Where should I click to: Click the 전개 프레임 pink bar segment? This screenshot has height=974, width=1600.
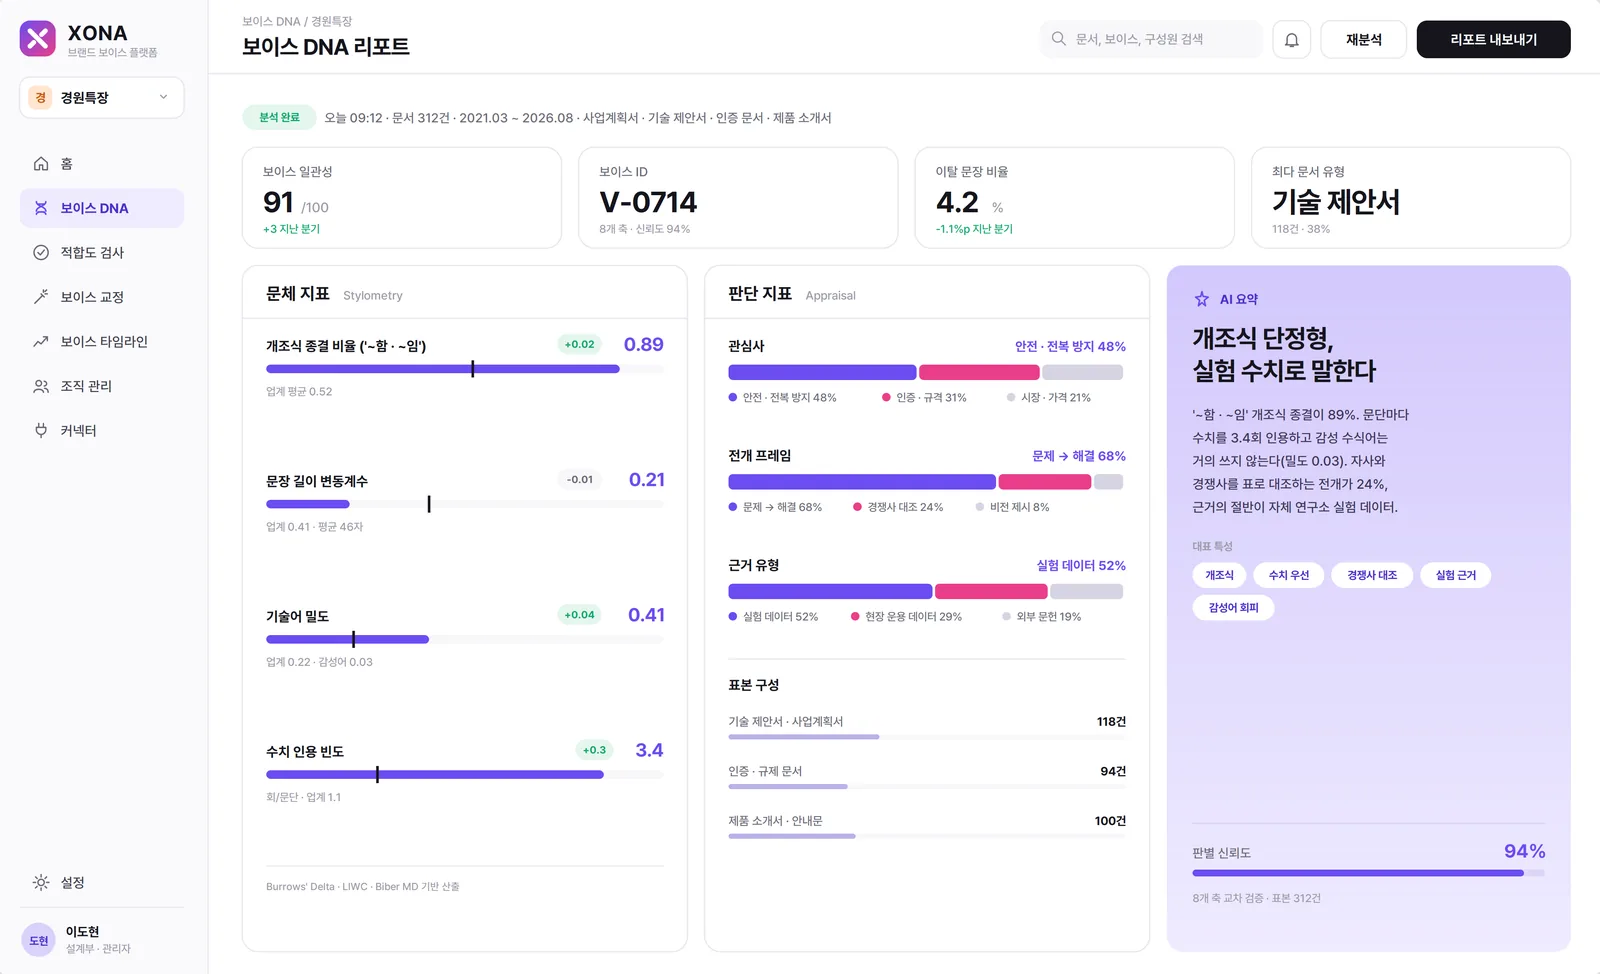coord(1045,482)
